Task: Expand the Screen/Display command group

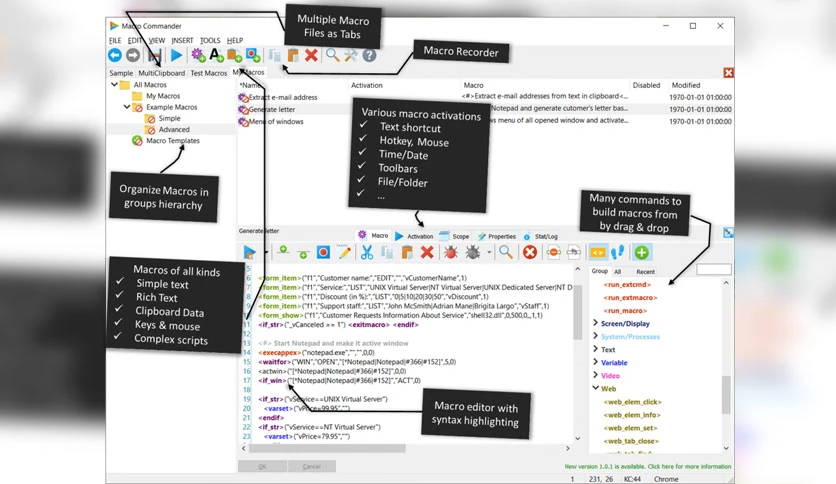Action: (596, 323)
